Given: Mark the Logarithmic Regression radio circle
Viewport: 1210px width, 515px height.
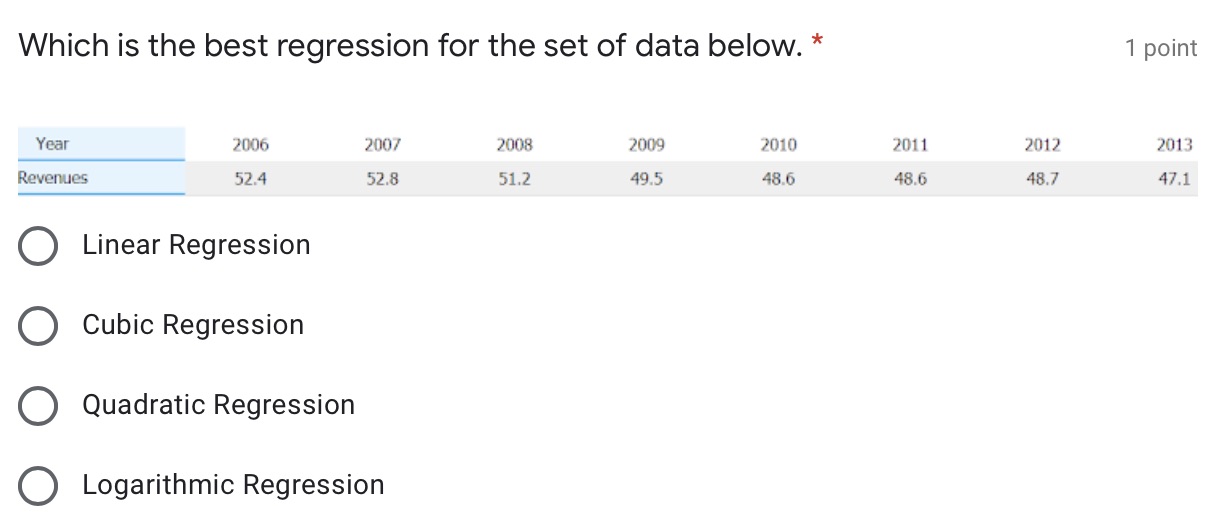Looking at the screenshot, I should 38,486.
